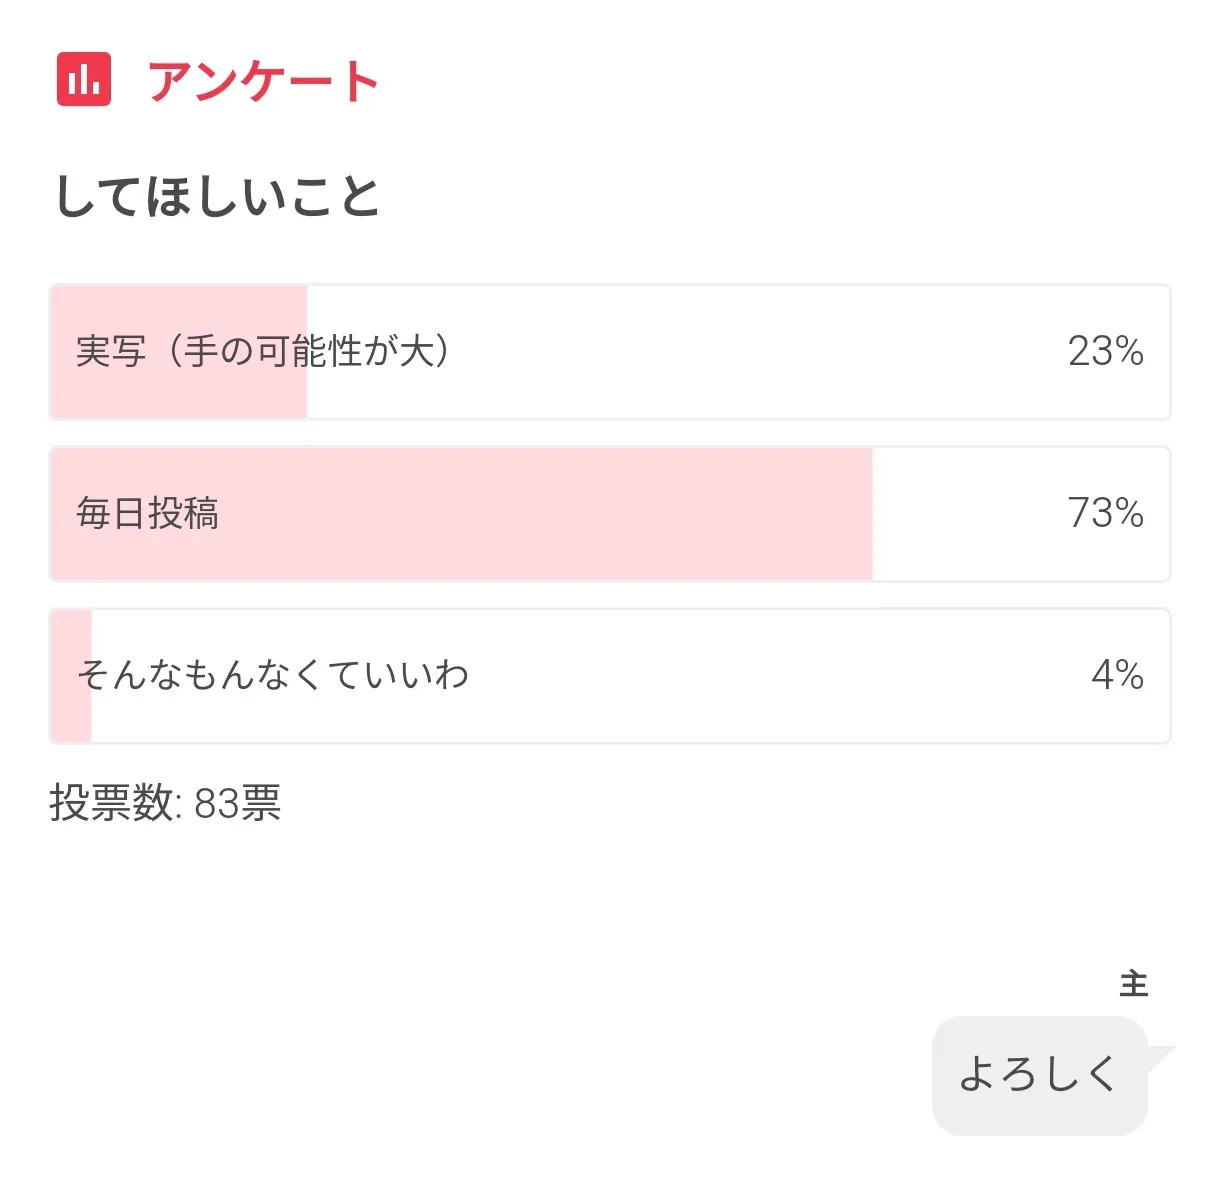The width and height of the screenshot is (1220, 1193).
Task: Click the よろしく chat bubble
Action: click(x=1038, y=1075)
